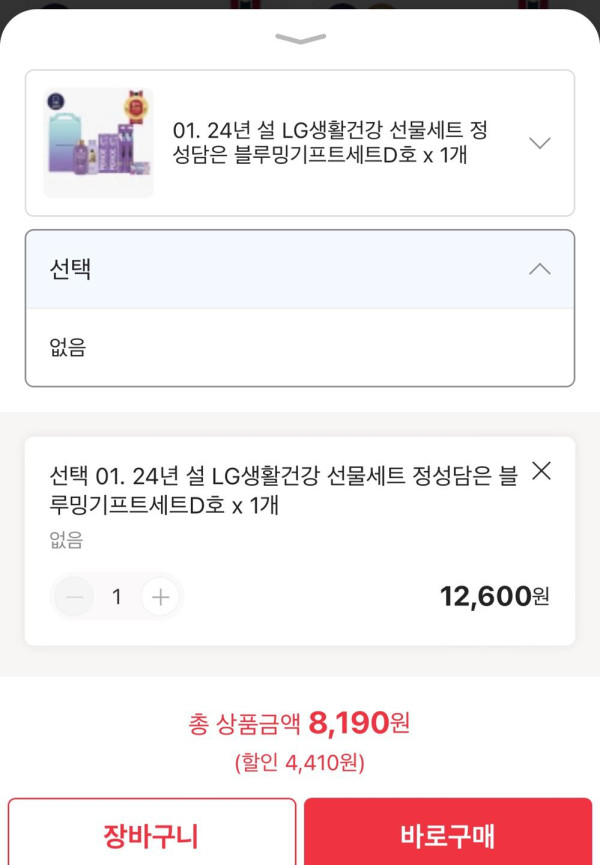Collapse the bottom sheet using the top handle
Image resolution: width=600 pixels, height=865 pixels.
tap(300, 39)
